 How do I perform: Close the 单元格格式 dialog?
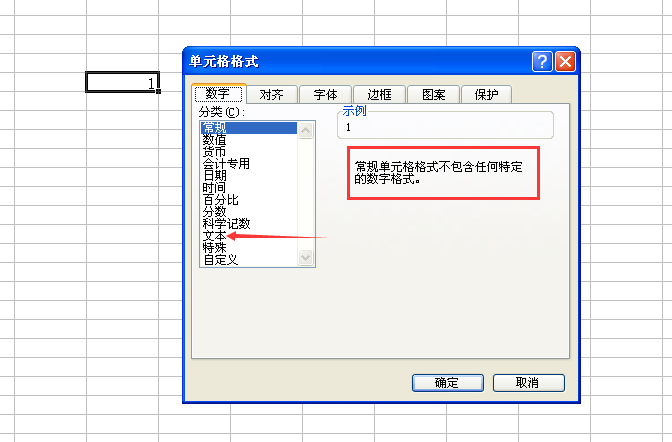point(565,62)
